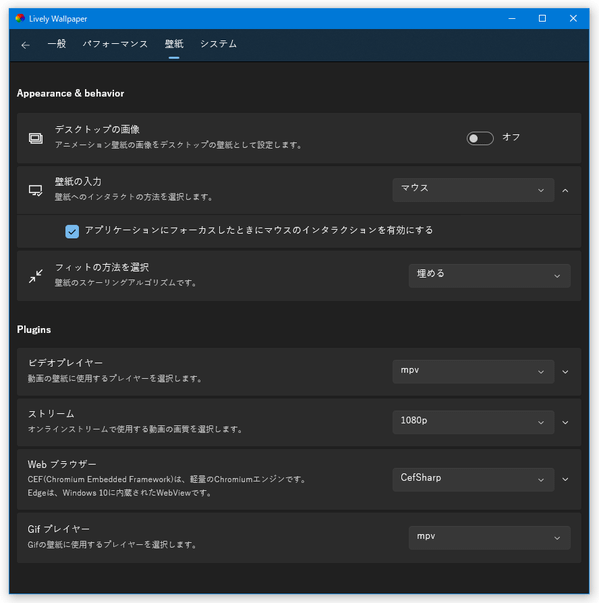Expand the ビデオプレイヤー section
Image resolution: width=599 pixels, height=603 pixels.
[x=565, y=372]
